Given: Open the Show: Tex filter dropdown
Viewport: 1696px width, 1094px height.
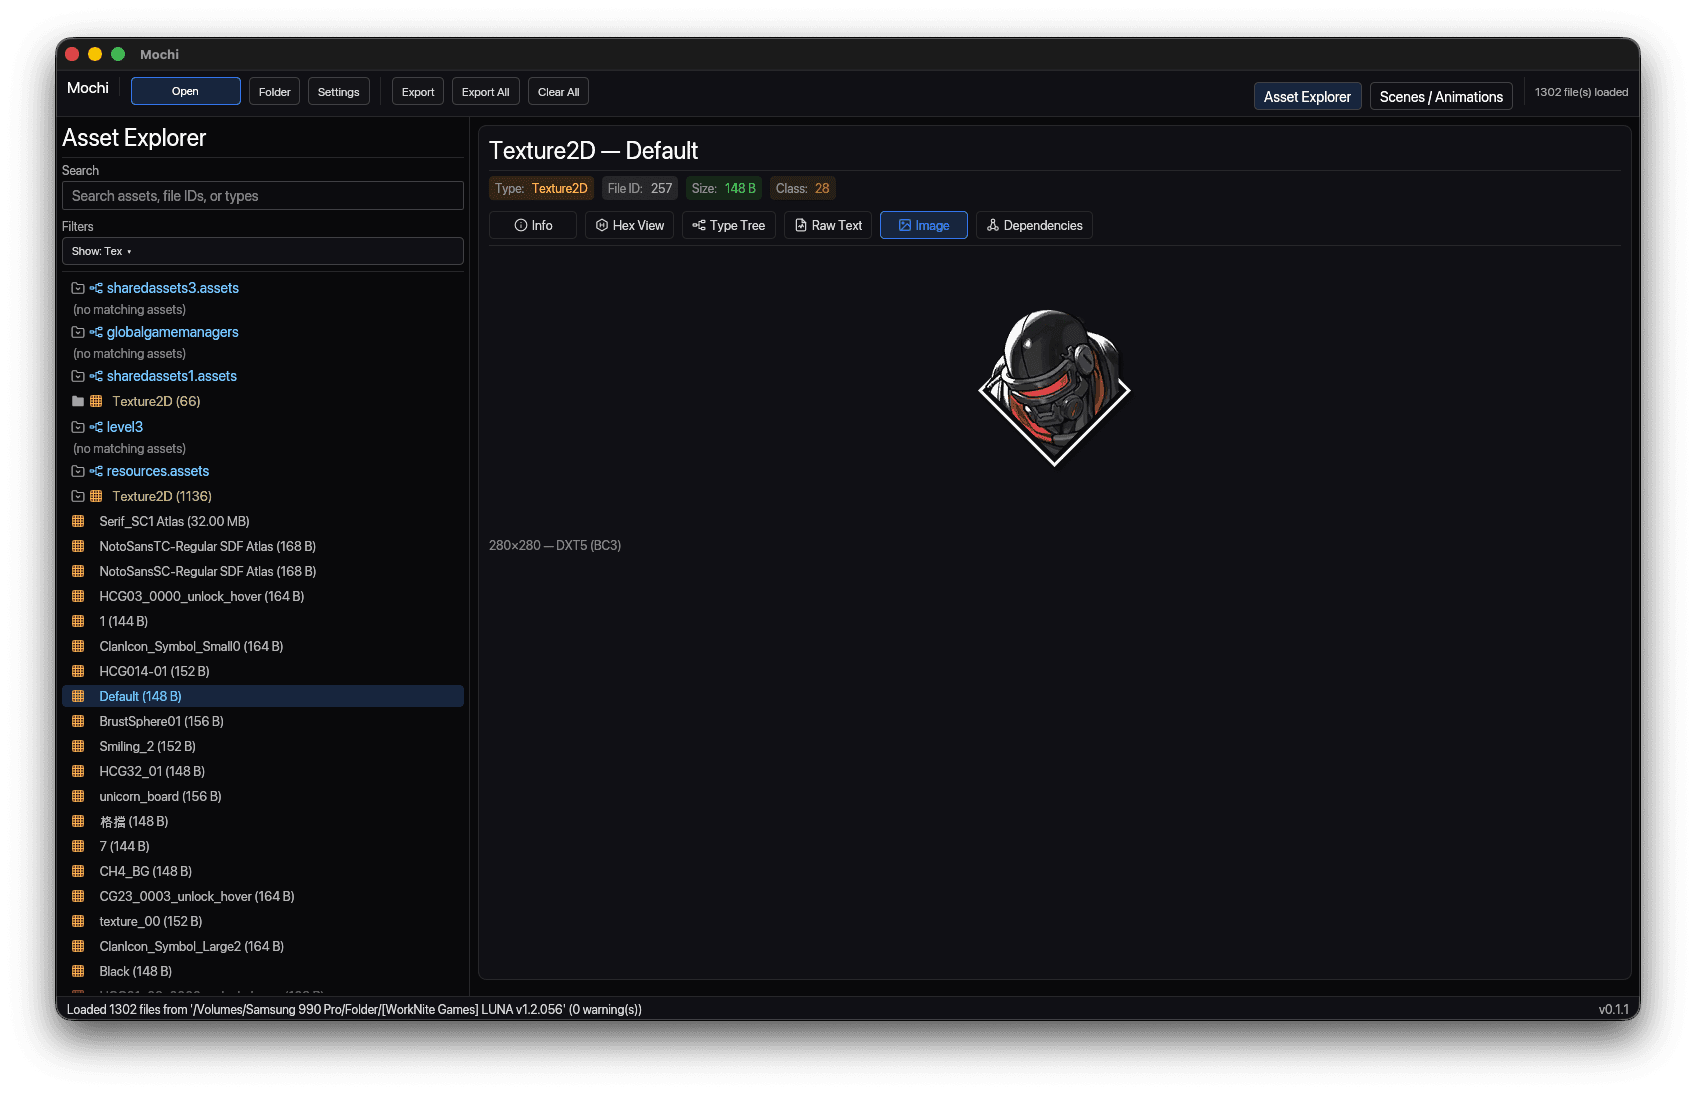Looking at the screenshot, I should coord(263,251).
